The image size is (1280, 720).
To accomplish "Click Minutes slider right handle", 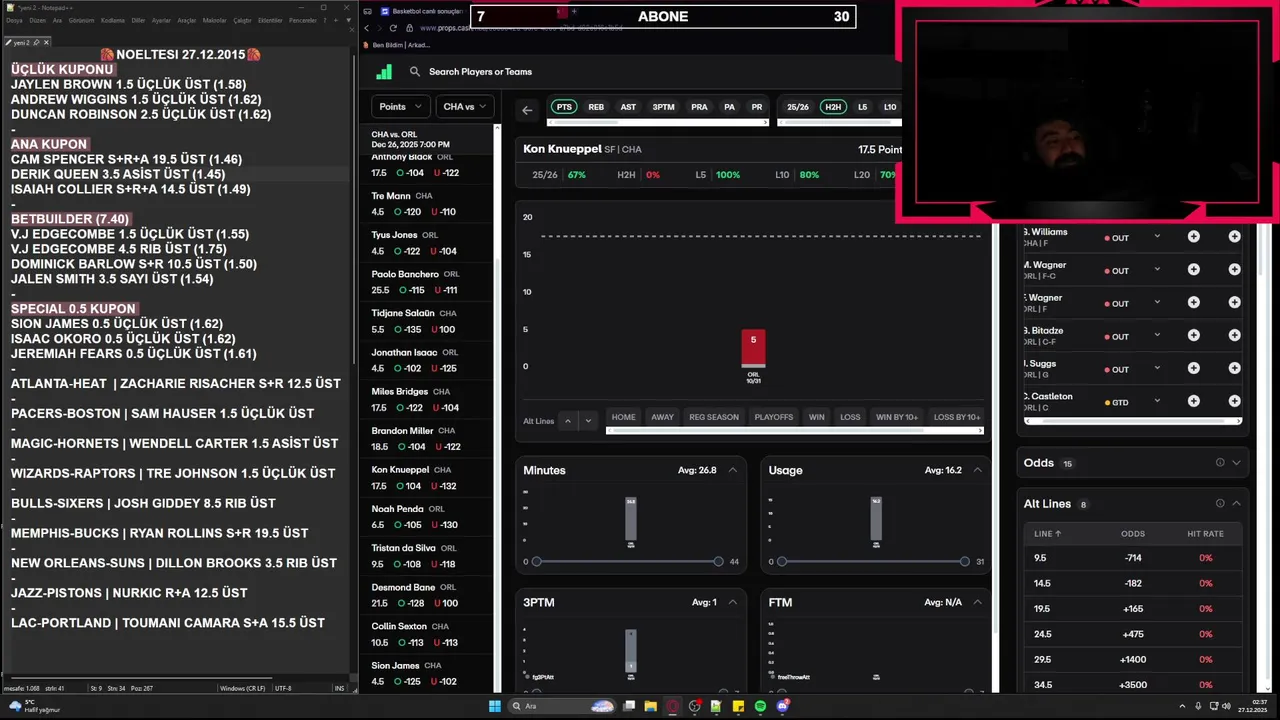I will [718, 562].
